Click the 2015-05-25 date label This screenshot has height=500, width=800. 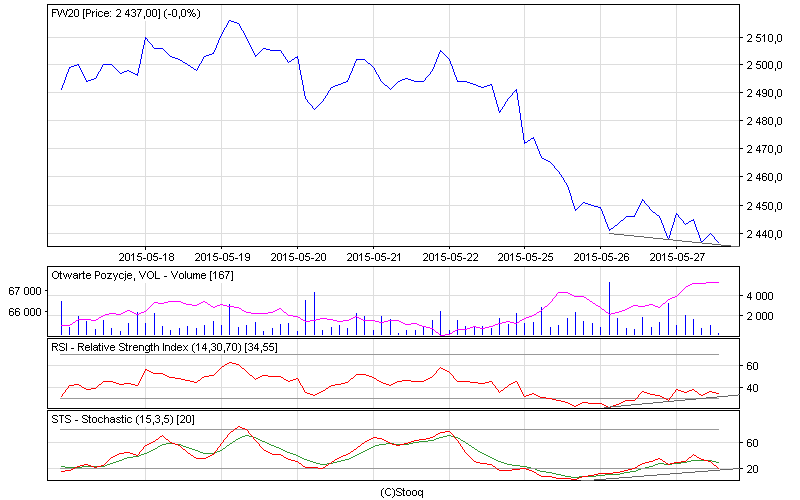[525, 256]
